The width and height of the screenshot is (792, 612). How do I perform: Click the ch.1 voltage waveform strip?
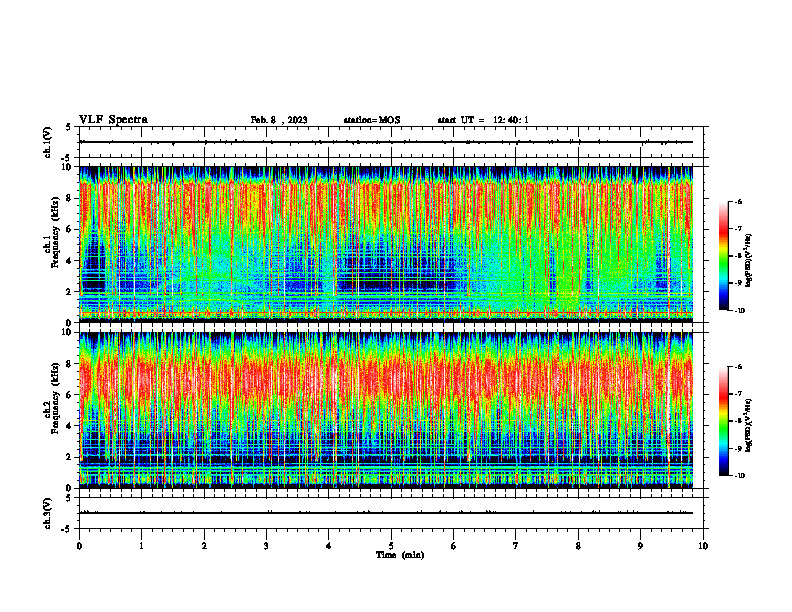click(x=391, y=142)
